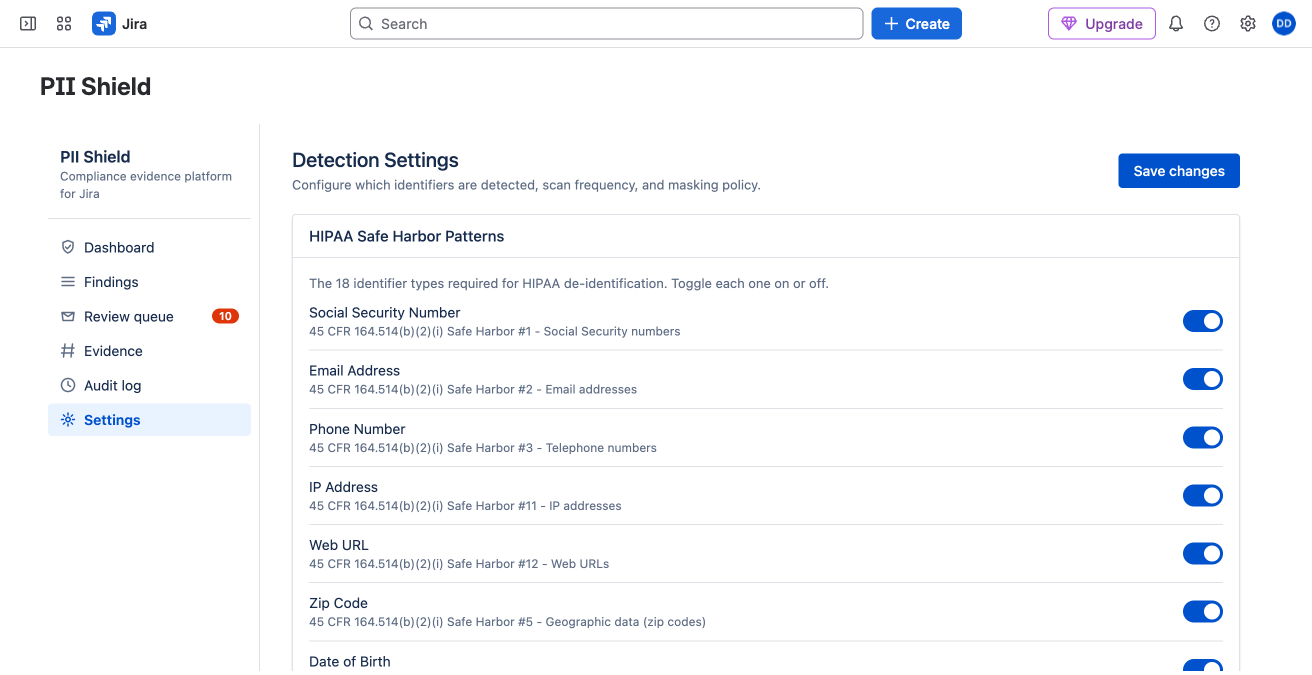Turn off IP Address detection
The height and width of the screenshot is (675, 1312).
pos(1203,495)
